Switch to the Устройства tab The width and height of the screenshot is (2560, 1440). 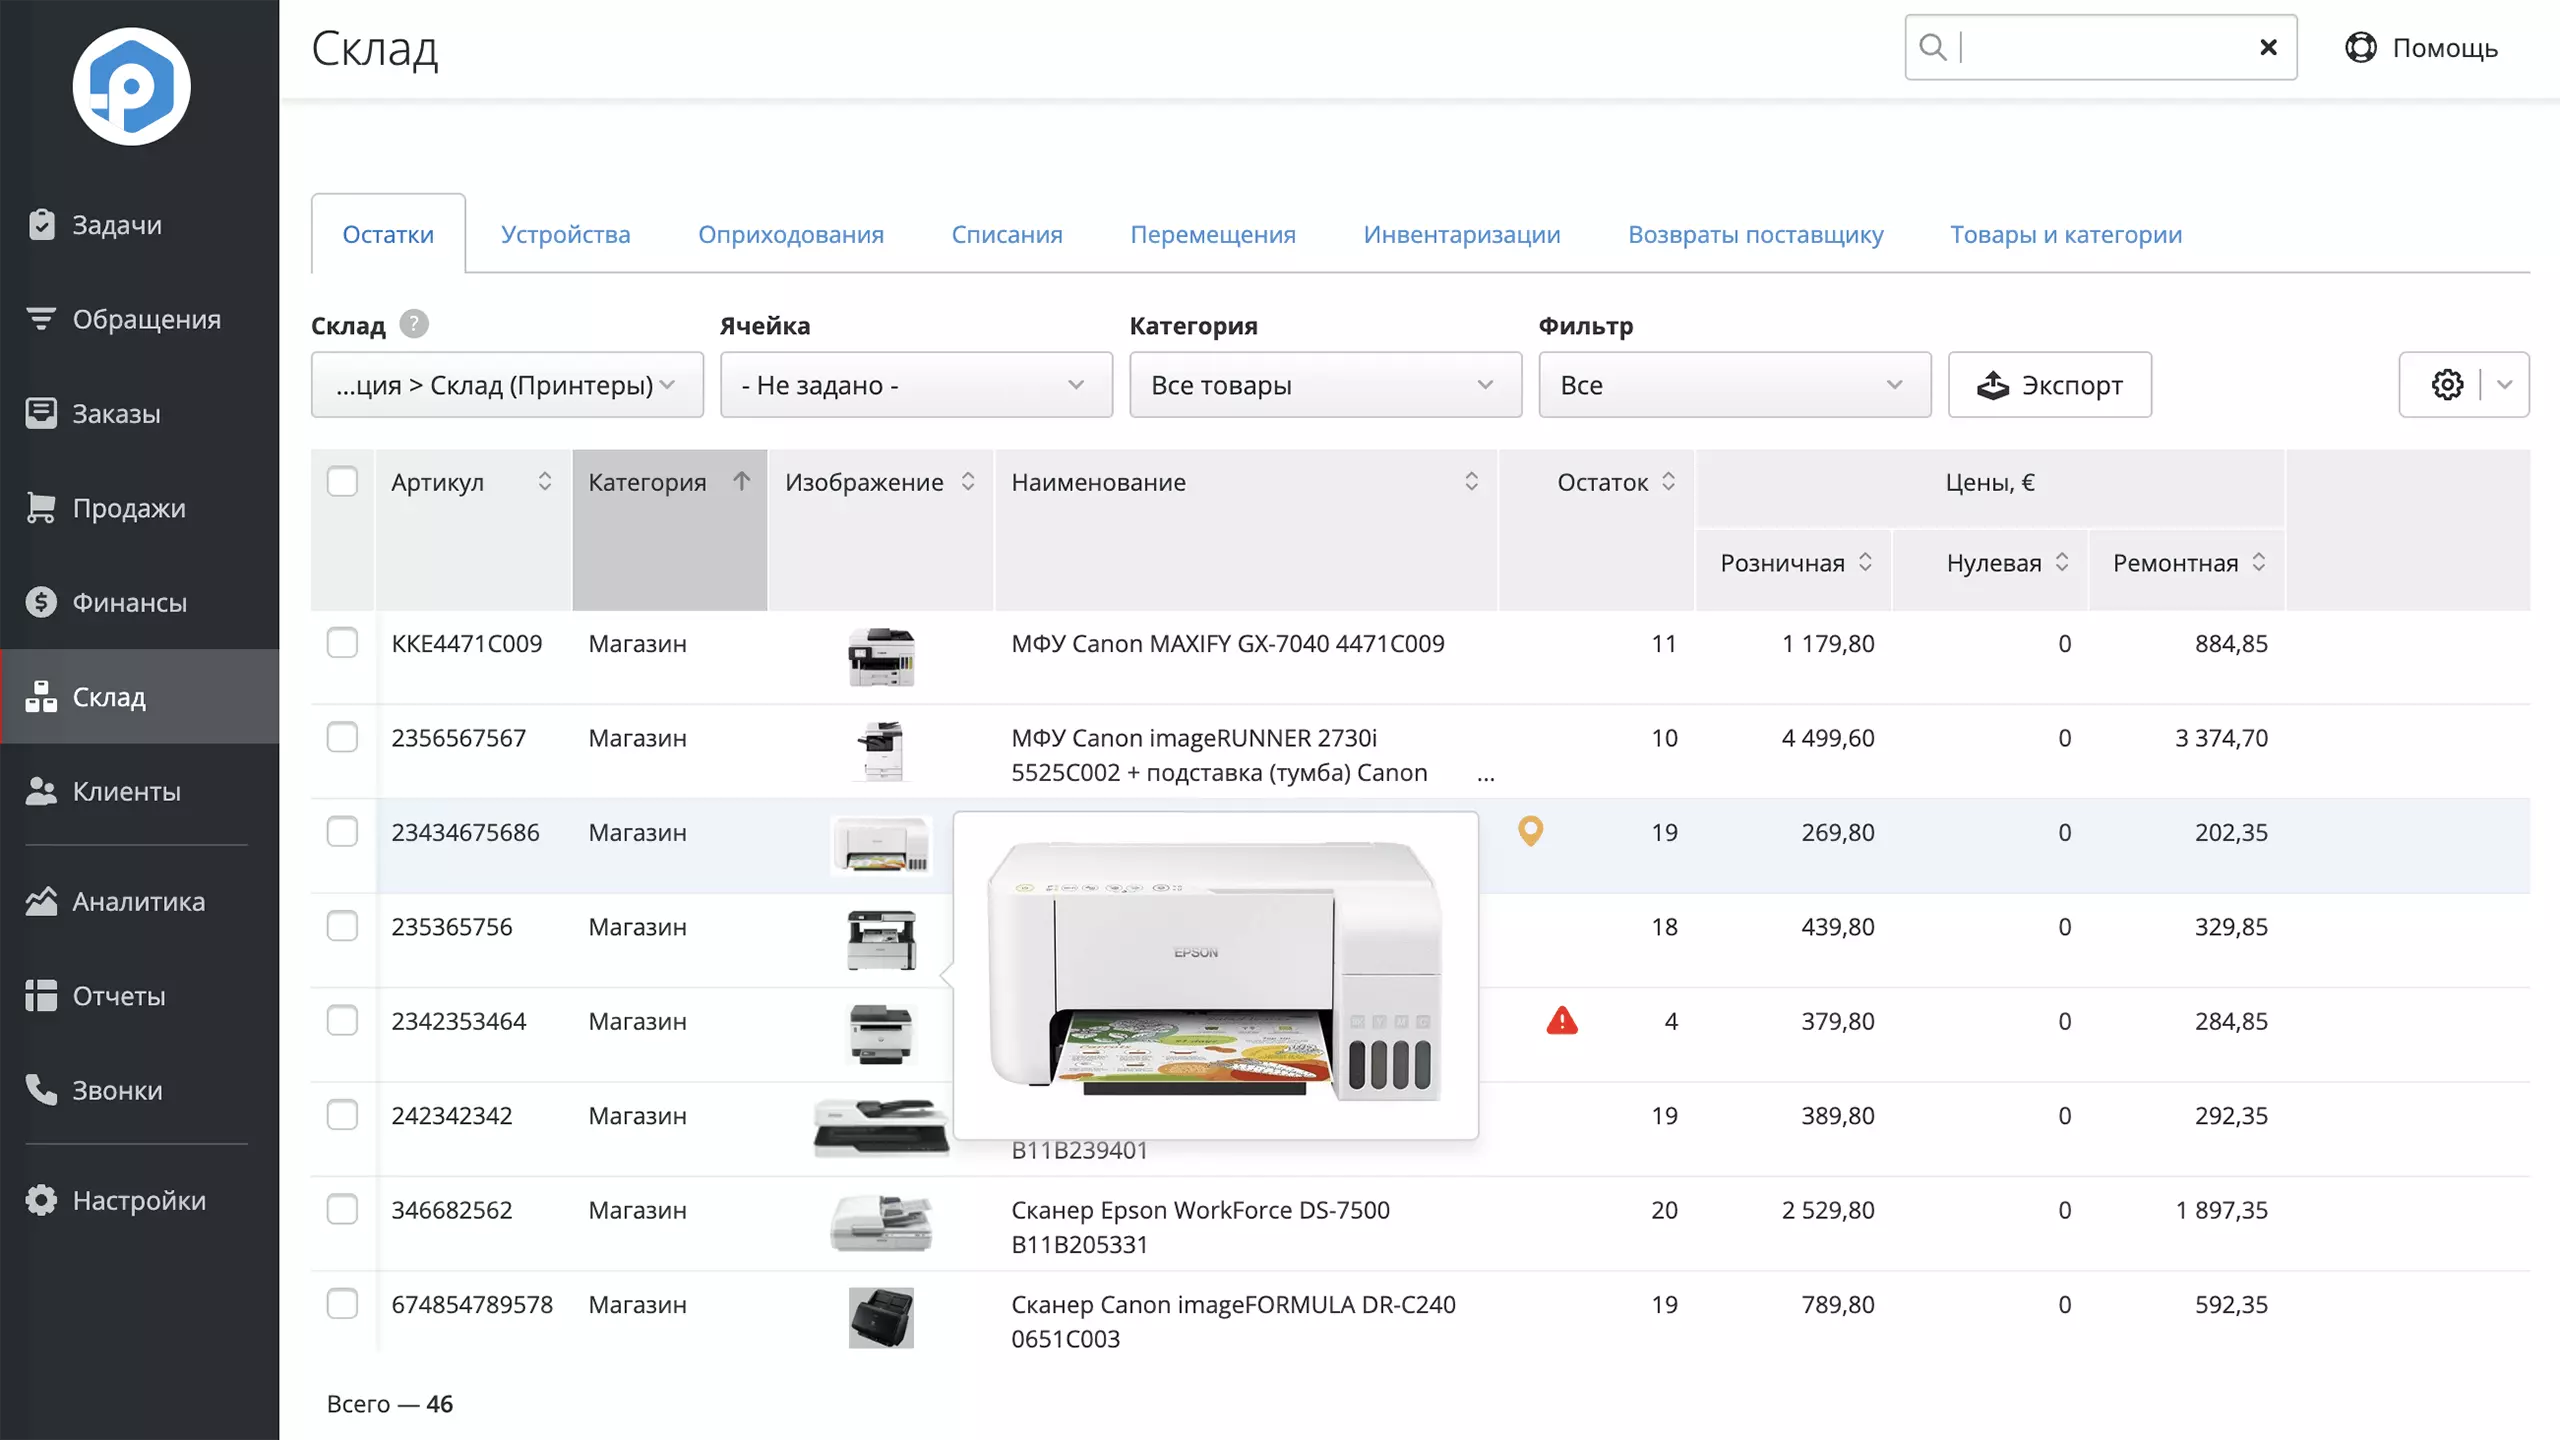pos(565,234)
